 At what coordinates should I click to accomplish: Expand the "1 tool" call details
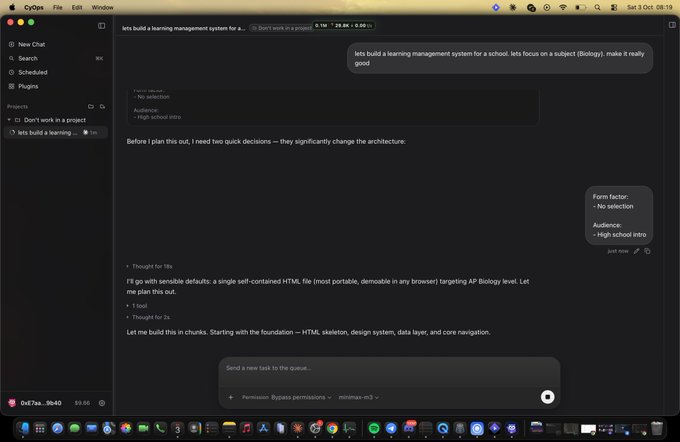[x=137, y=306]
